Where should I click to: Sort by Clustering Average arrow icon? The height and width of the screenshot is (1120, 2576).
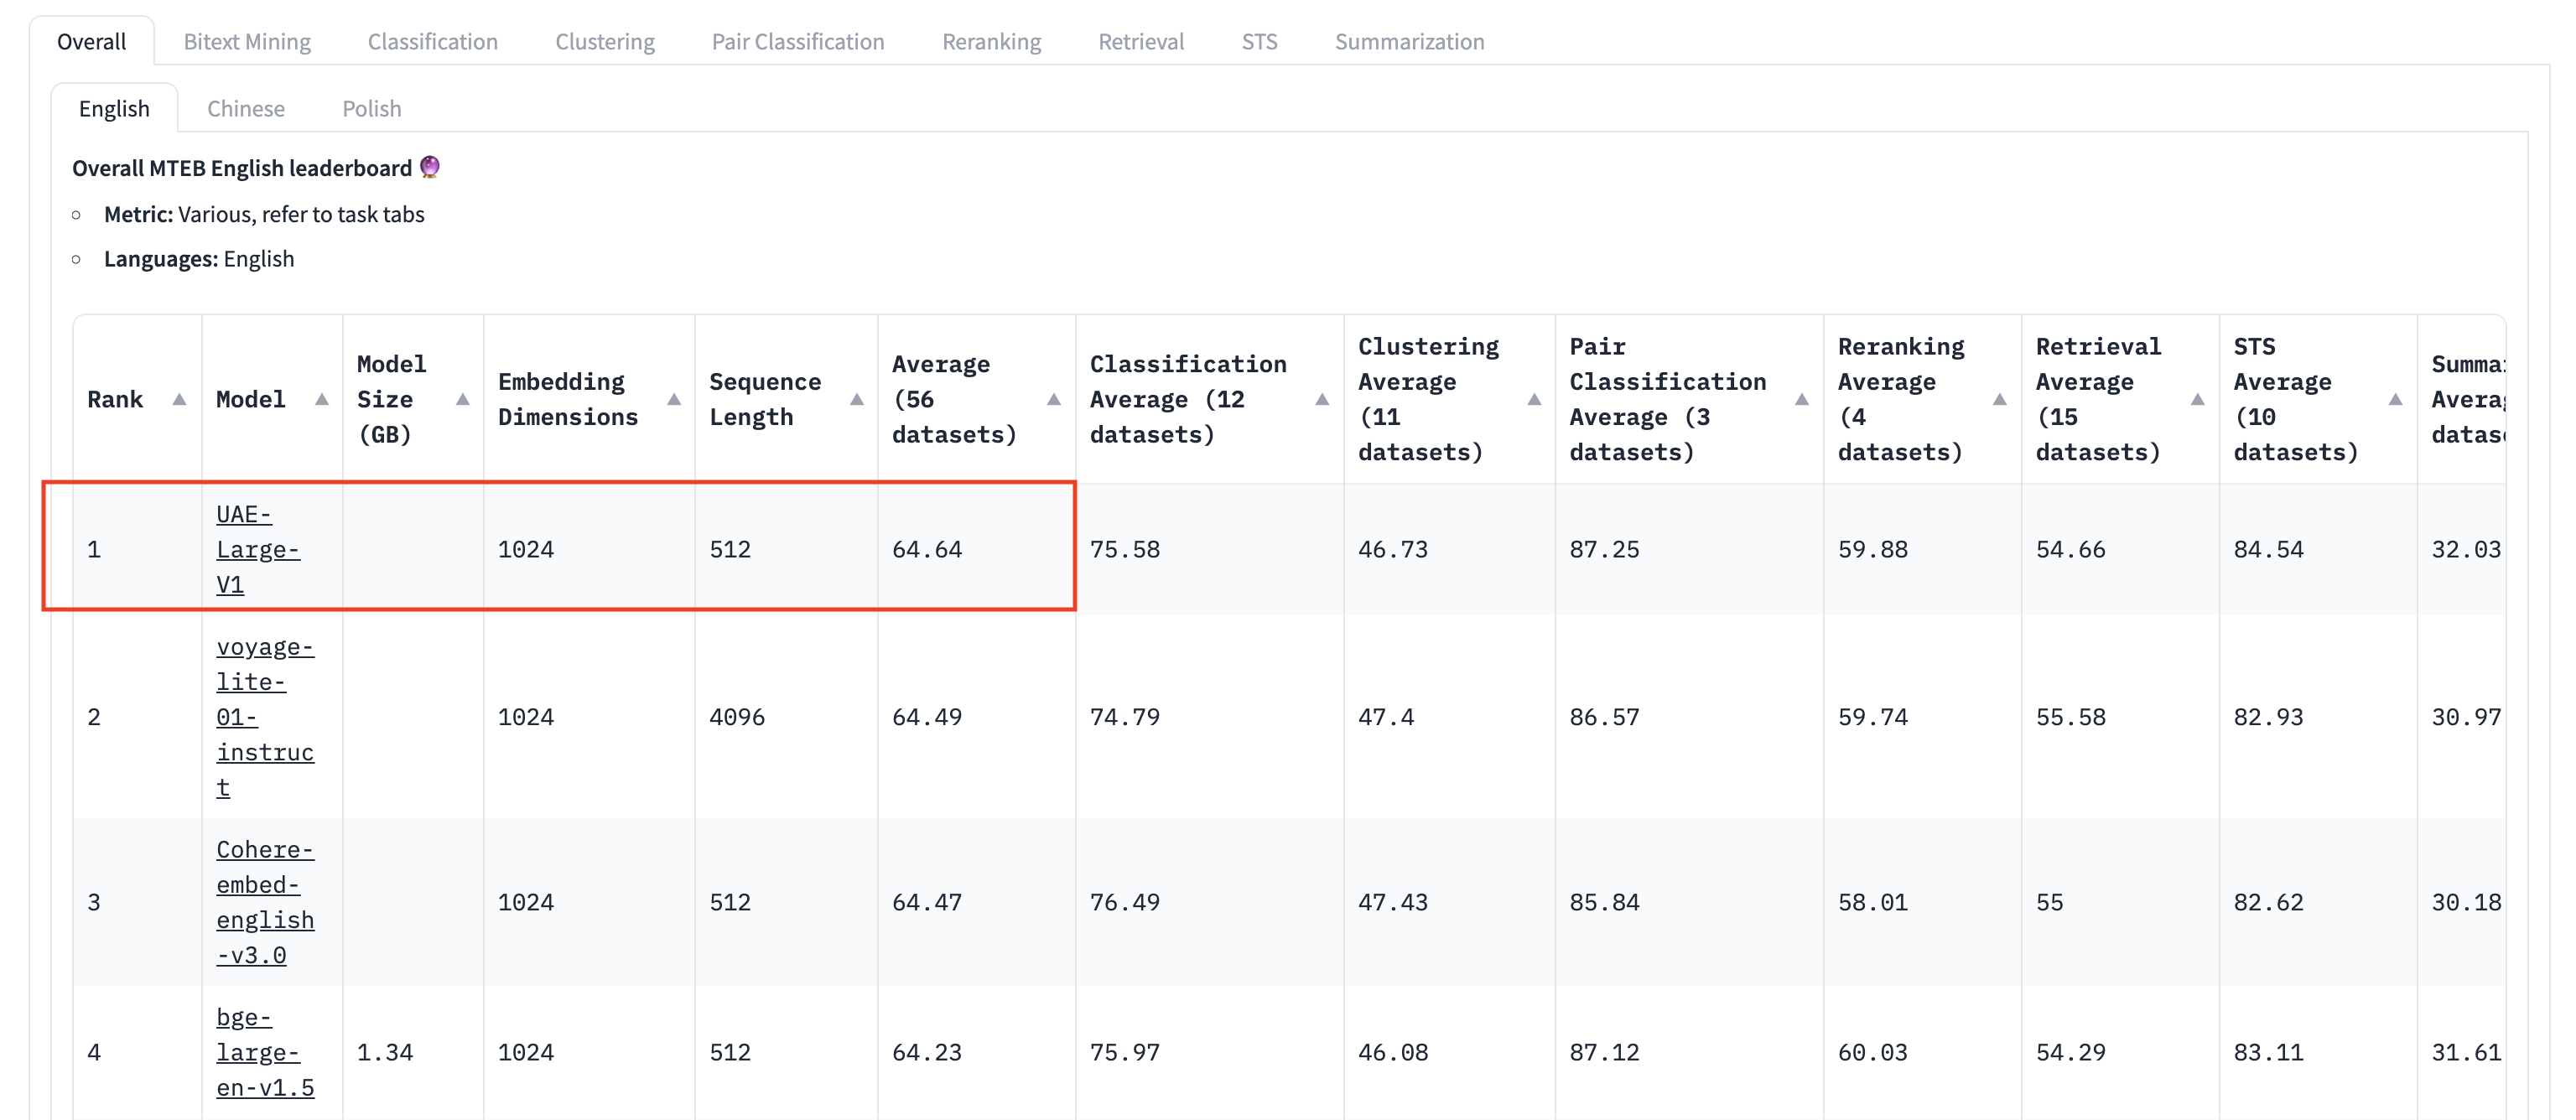coord(1534,400)
